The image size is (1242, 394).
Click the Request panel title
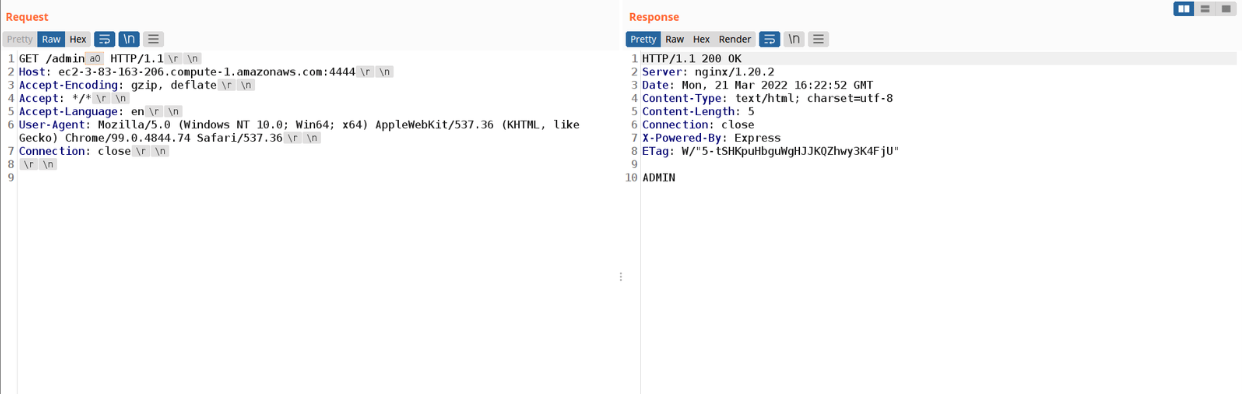[x=27, y=17]
